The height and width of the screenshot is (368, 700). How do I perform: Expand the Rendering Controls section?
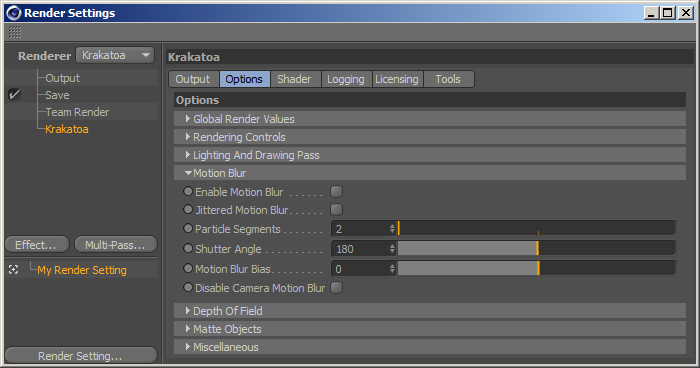click(x=429, y=137)
